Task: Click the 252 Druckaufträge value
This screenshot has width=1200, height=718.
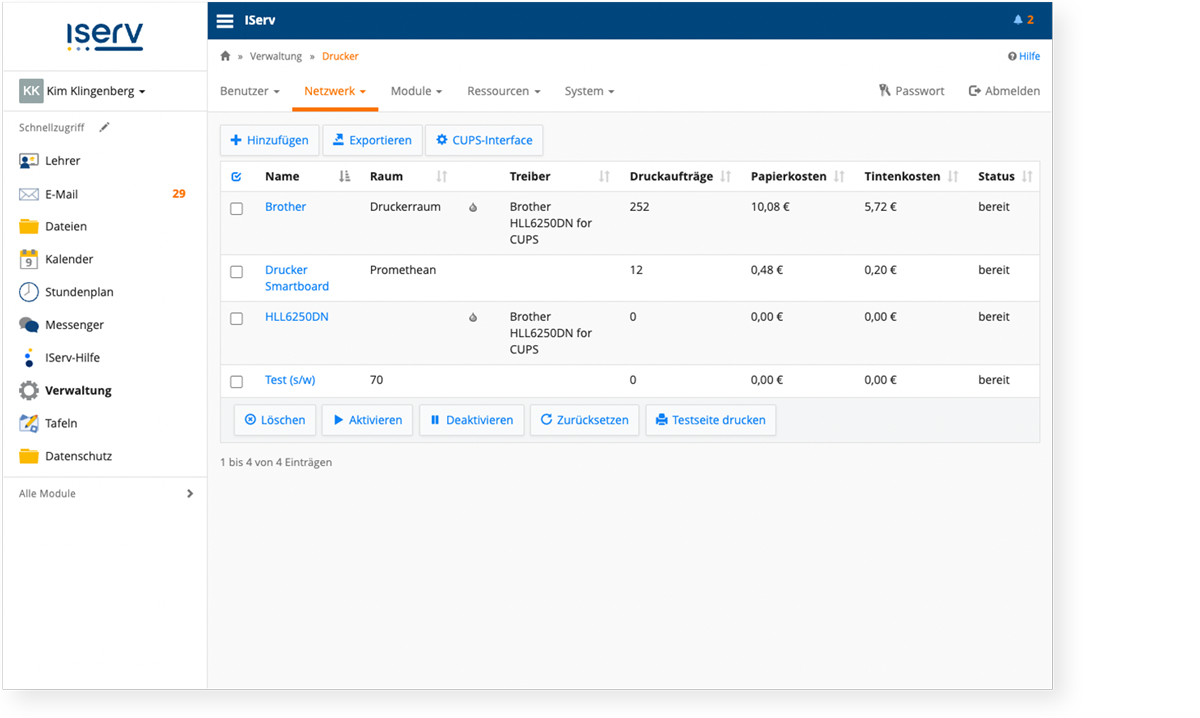Action: click(x=639, y=207)
